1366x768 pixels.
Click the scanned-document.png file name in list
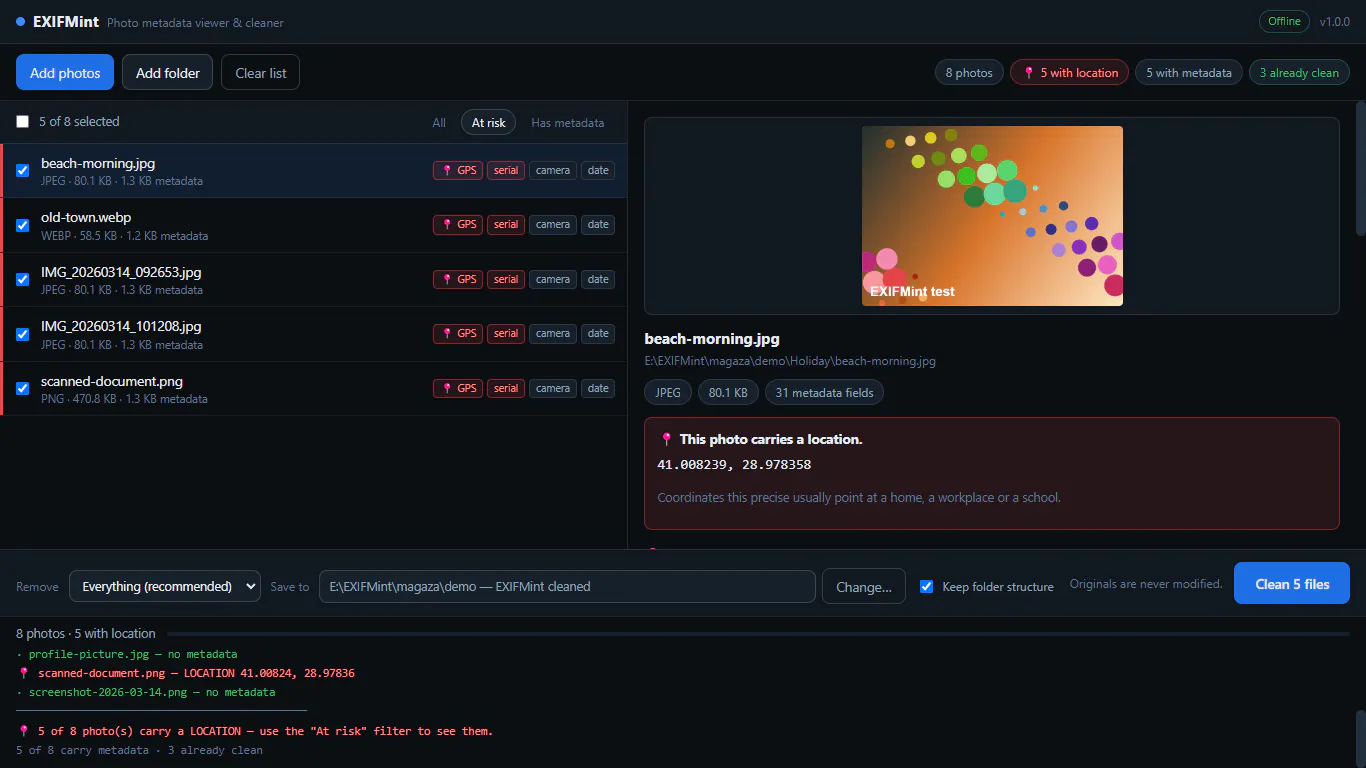[x=112, y=381]
